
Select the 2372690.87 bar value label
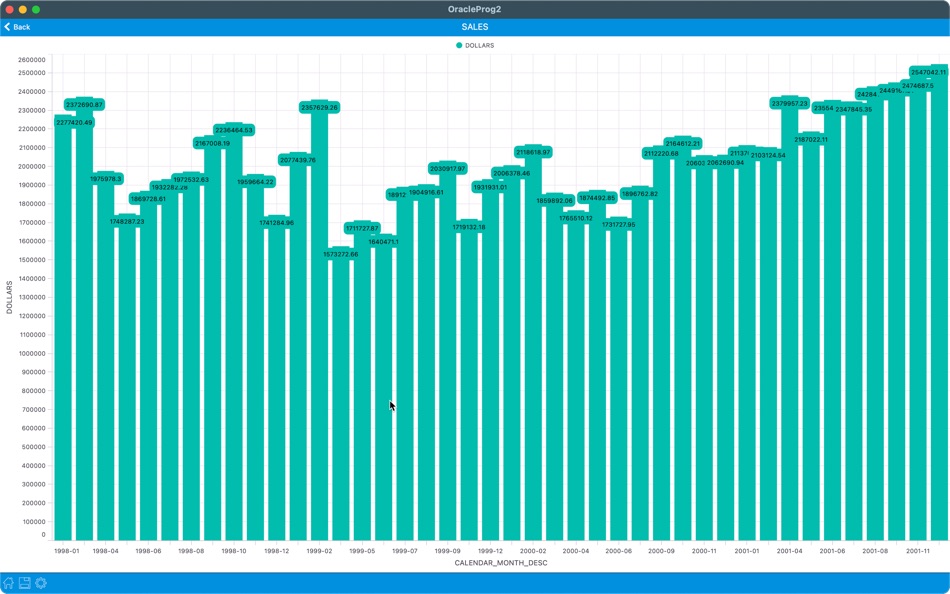tap(84, 105)
